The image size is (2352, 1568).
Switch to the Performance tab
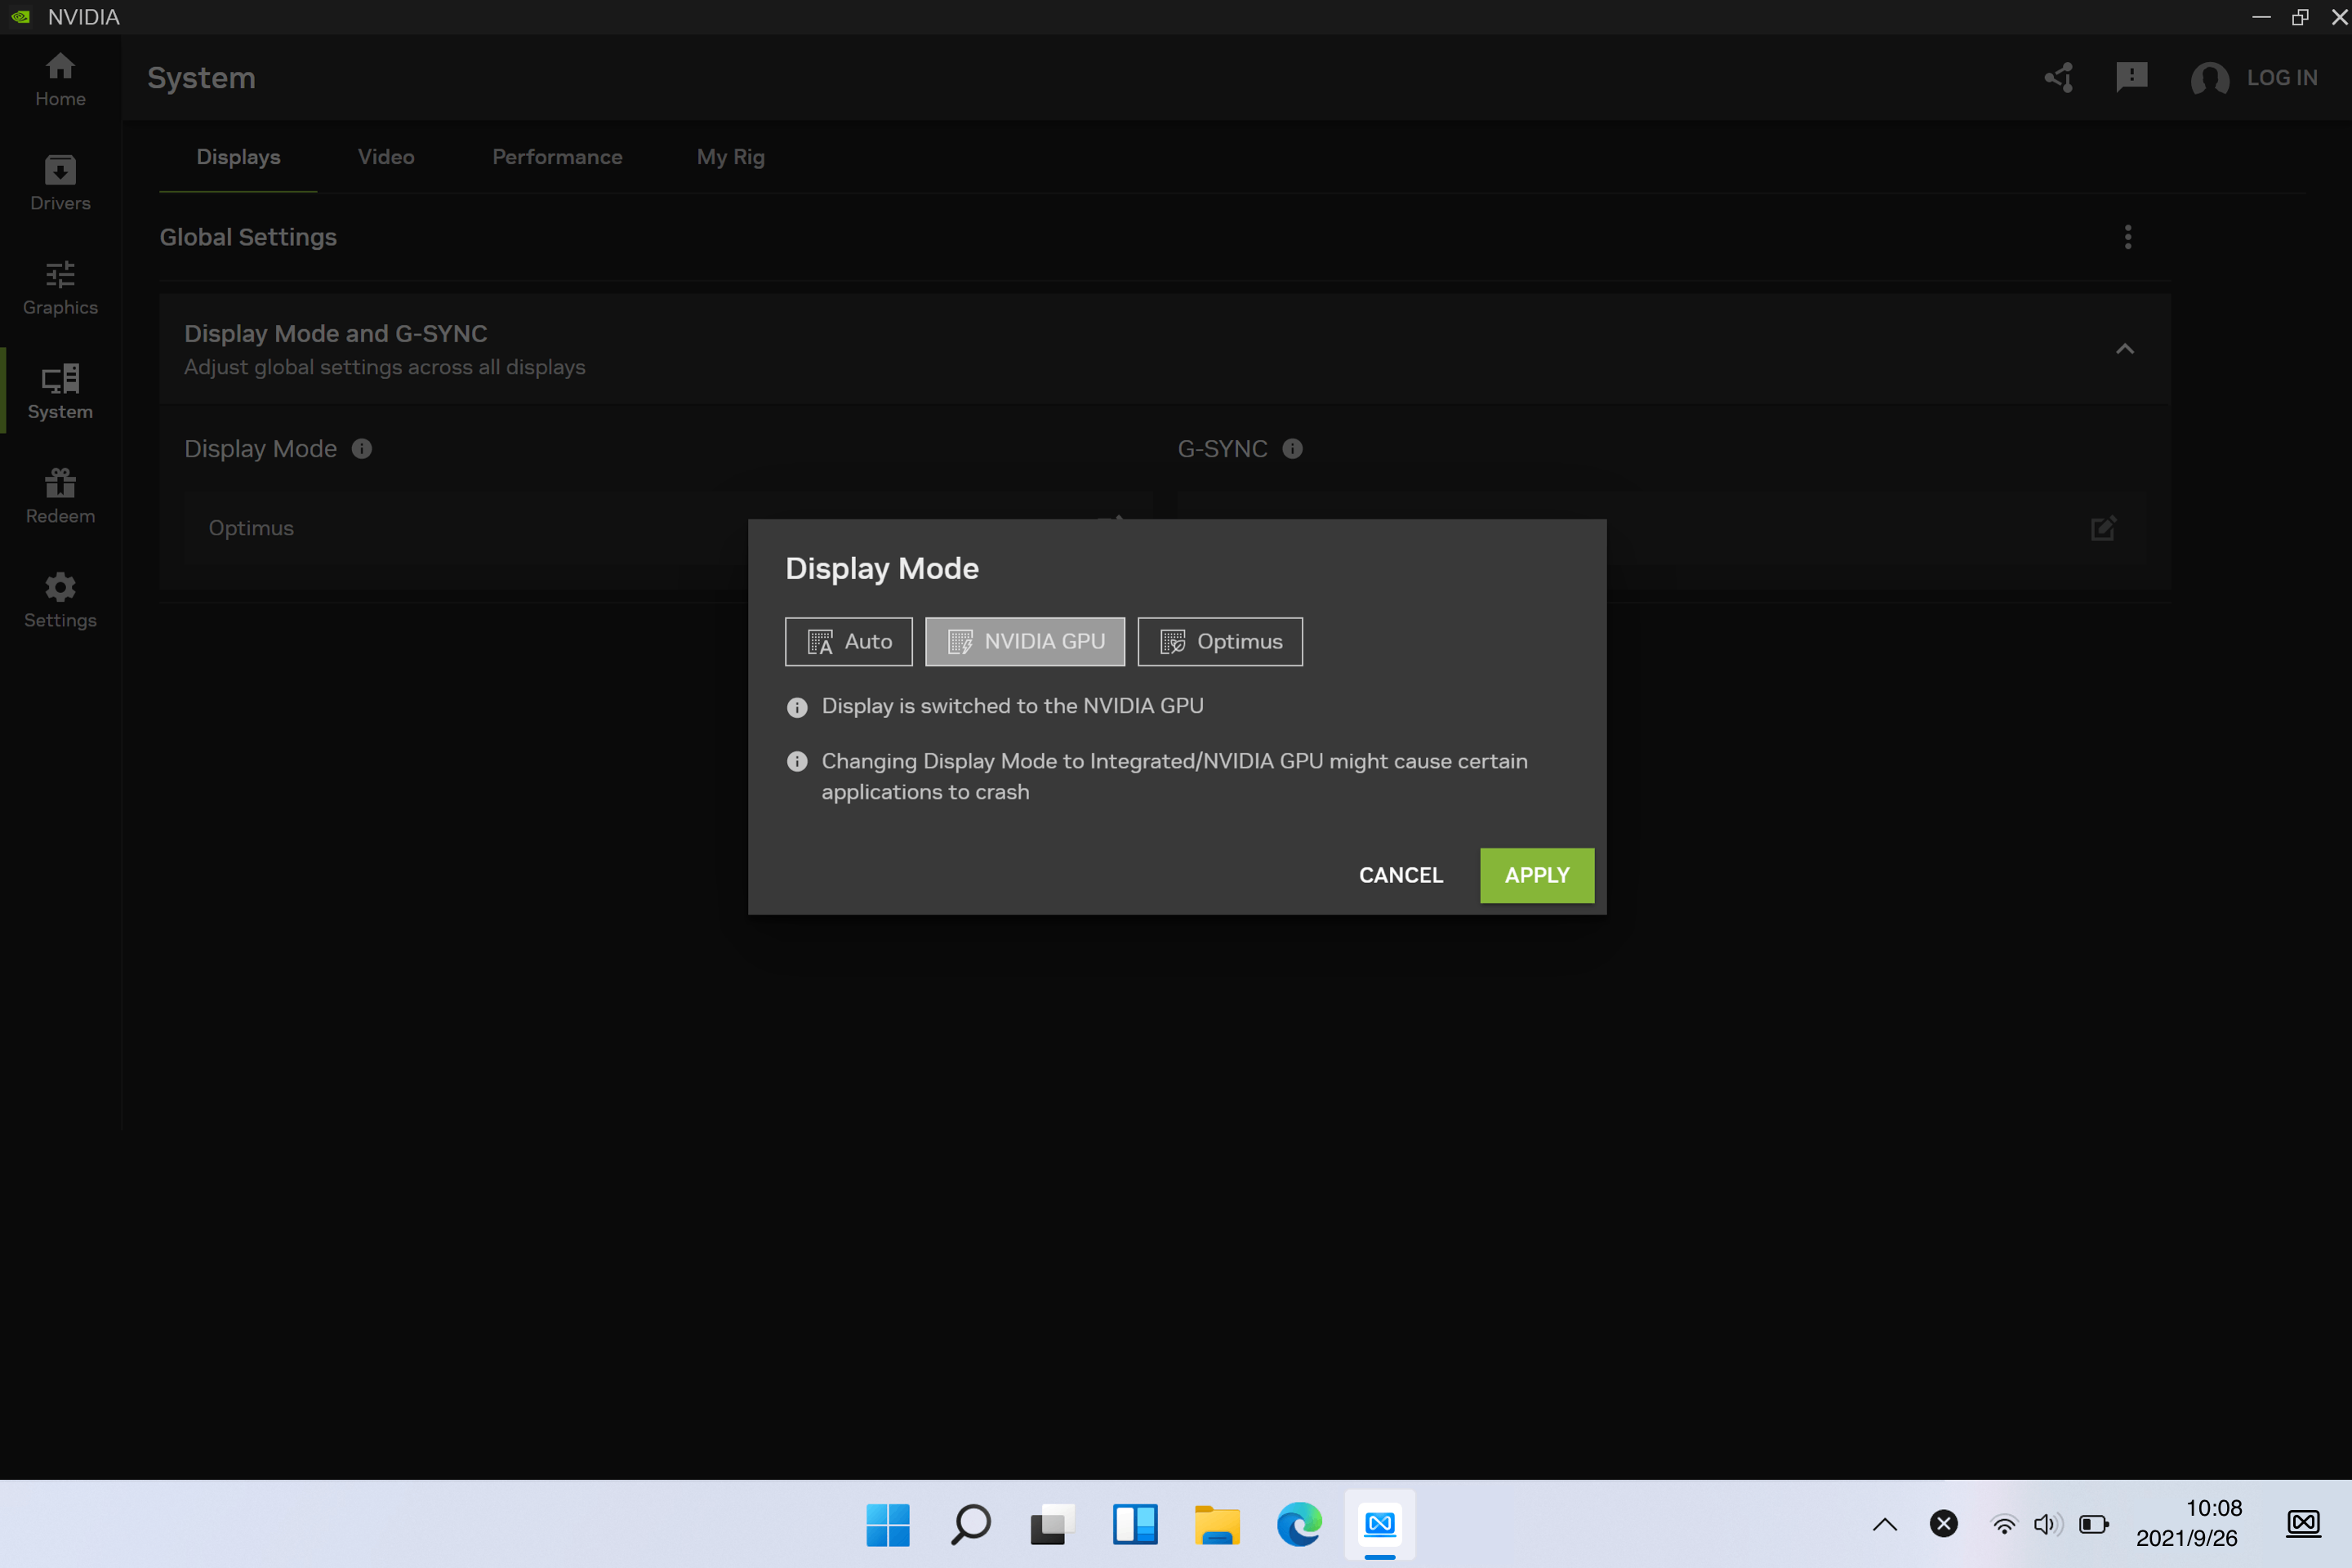pyautogui.click(x=557, y=157)
